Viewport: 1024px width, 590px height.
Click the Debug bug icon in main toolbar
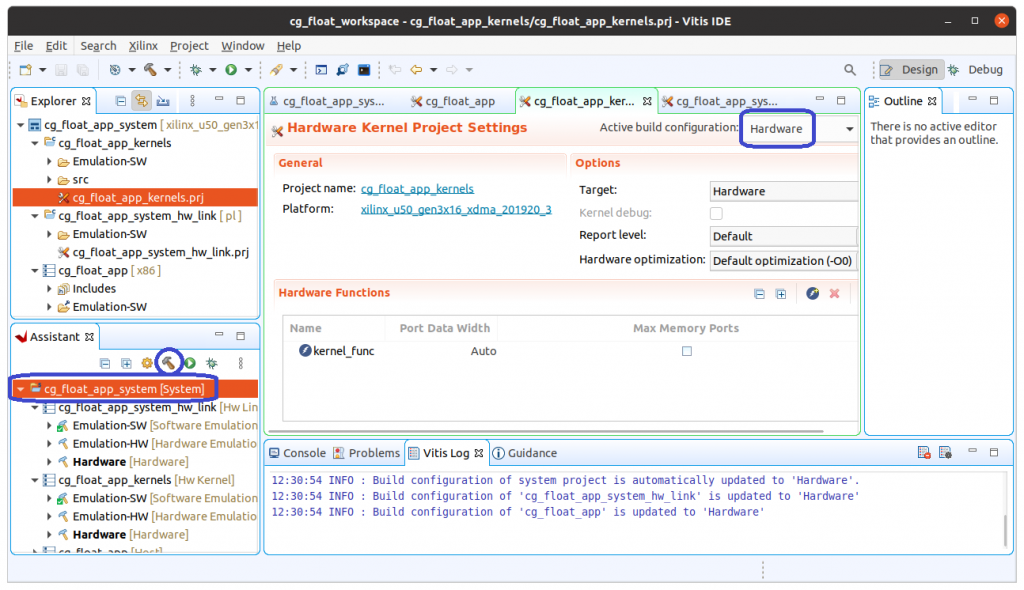195,69
